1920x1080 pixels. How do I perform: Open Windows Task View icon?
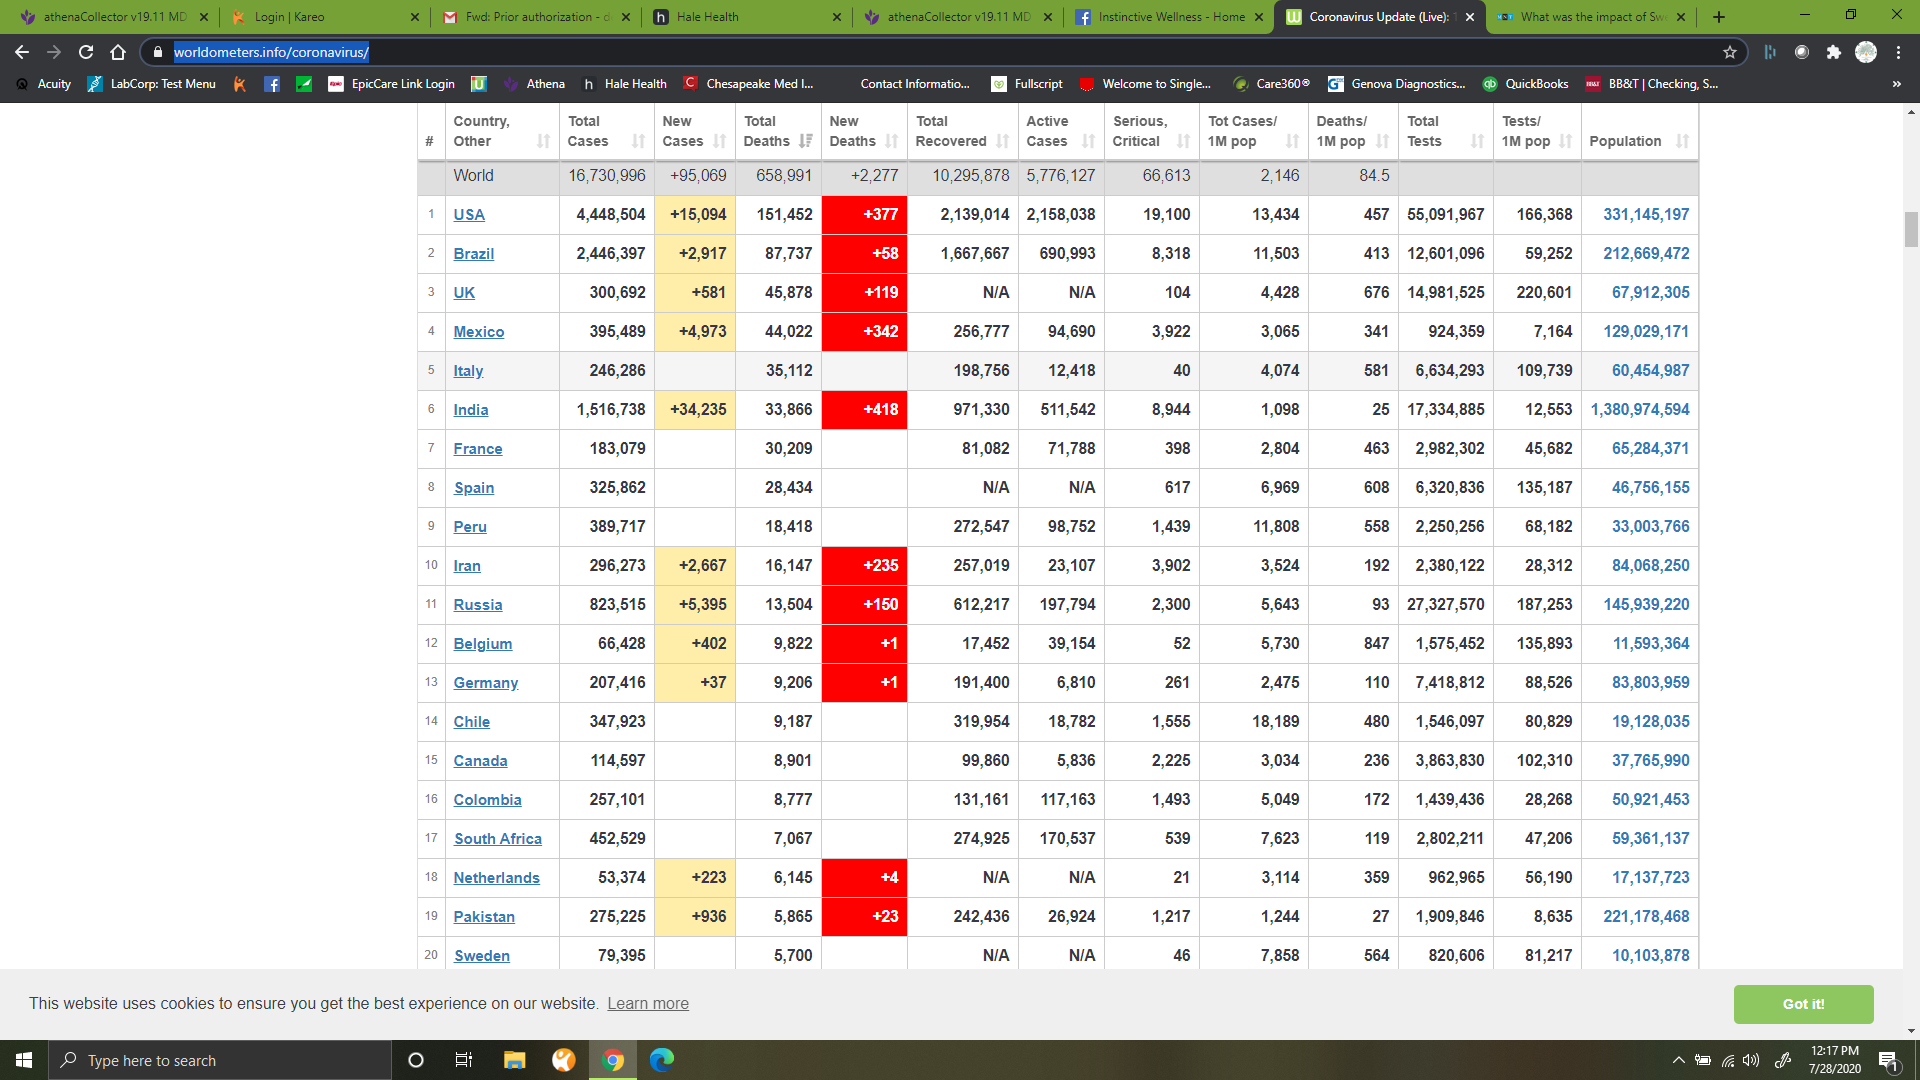point(463,1060)
